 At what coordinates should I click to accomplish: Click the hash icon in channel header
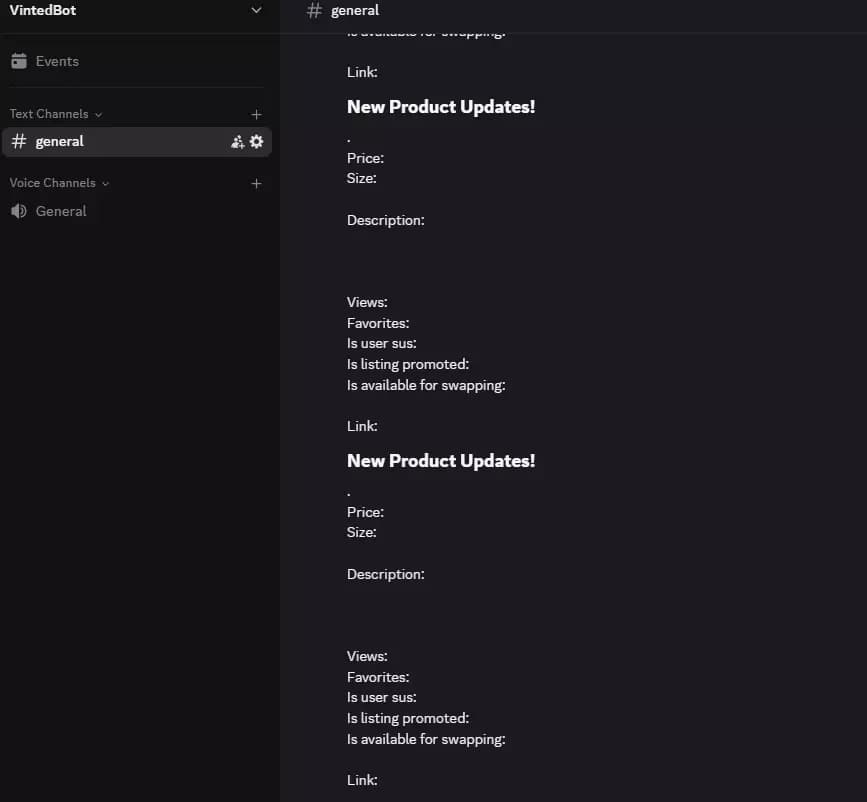pyautogui.click(x=314, y=11)
